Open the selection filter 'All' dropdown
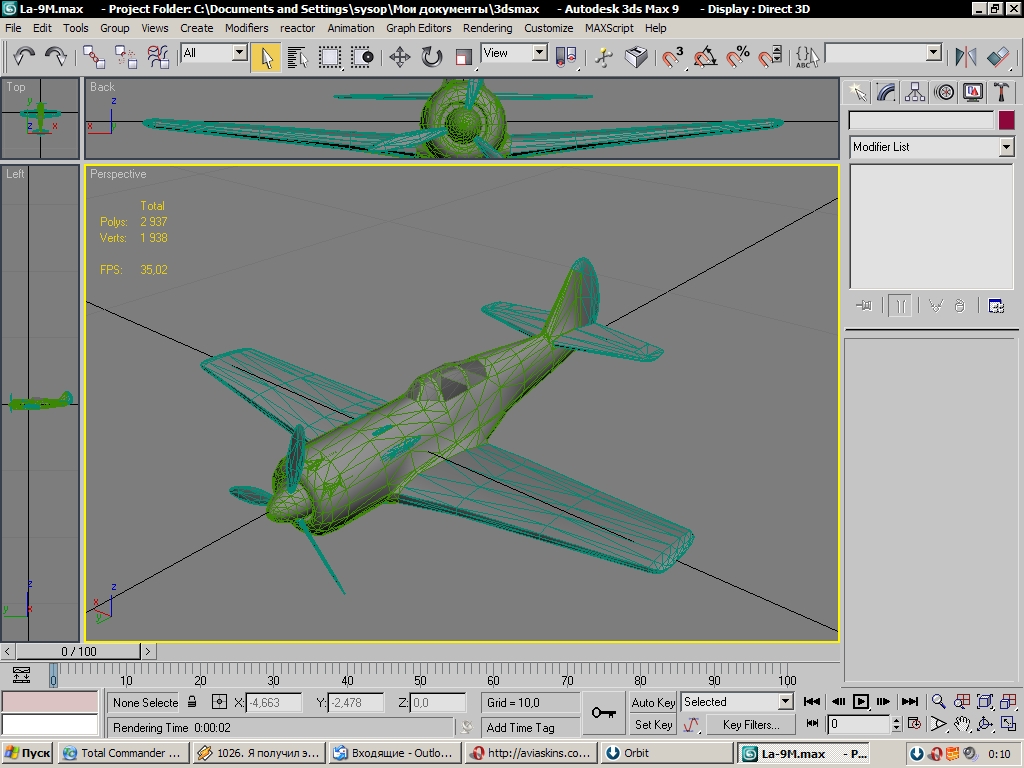Screen dimensions: 1024x768 [239, 53]
